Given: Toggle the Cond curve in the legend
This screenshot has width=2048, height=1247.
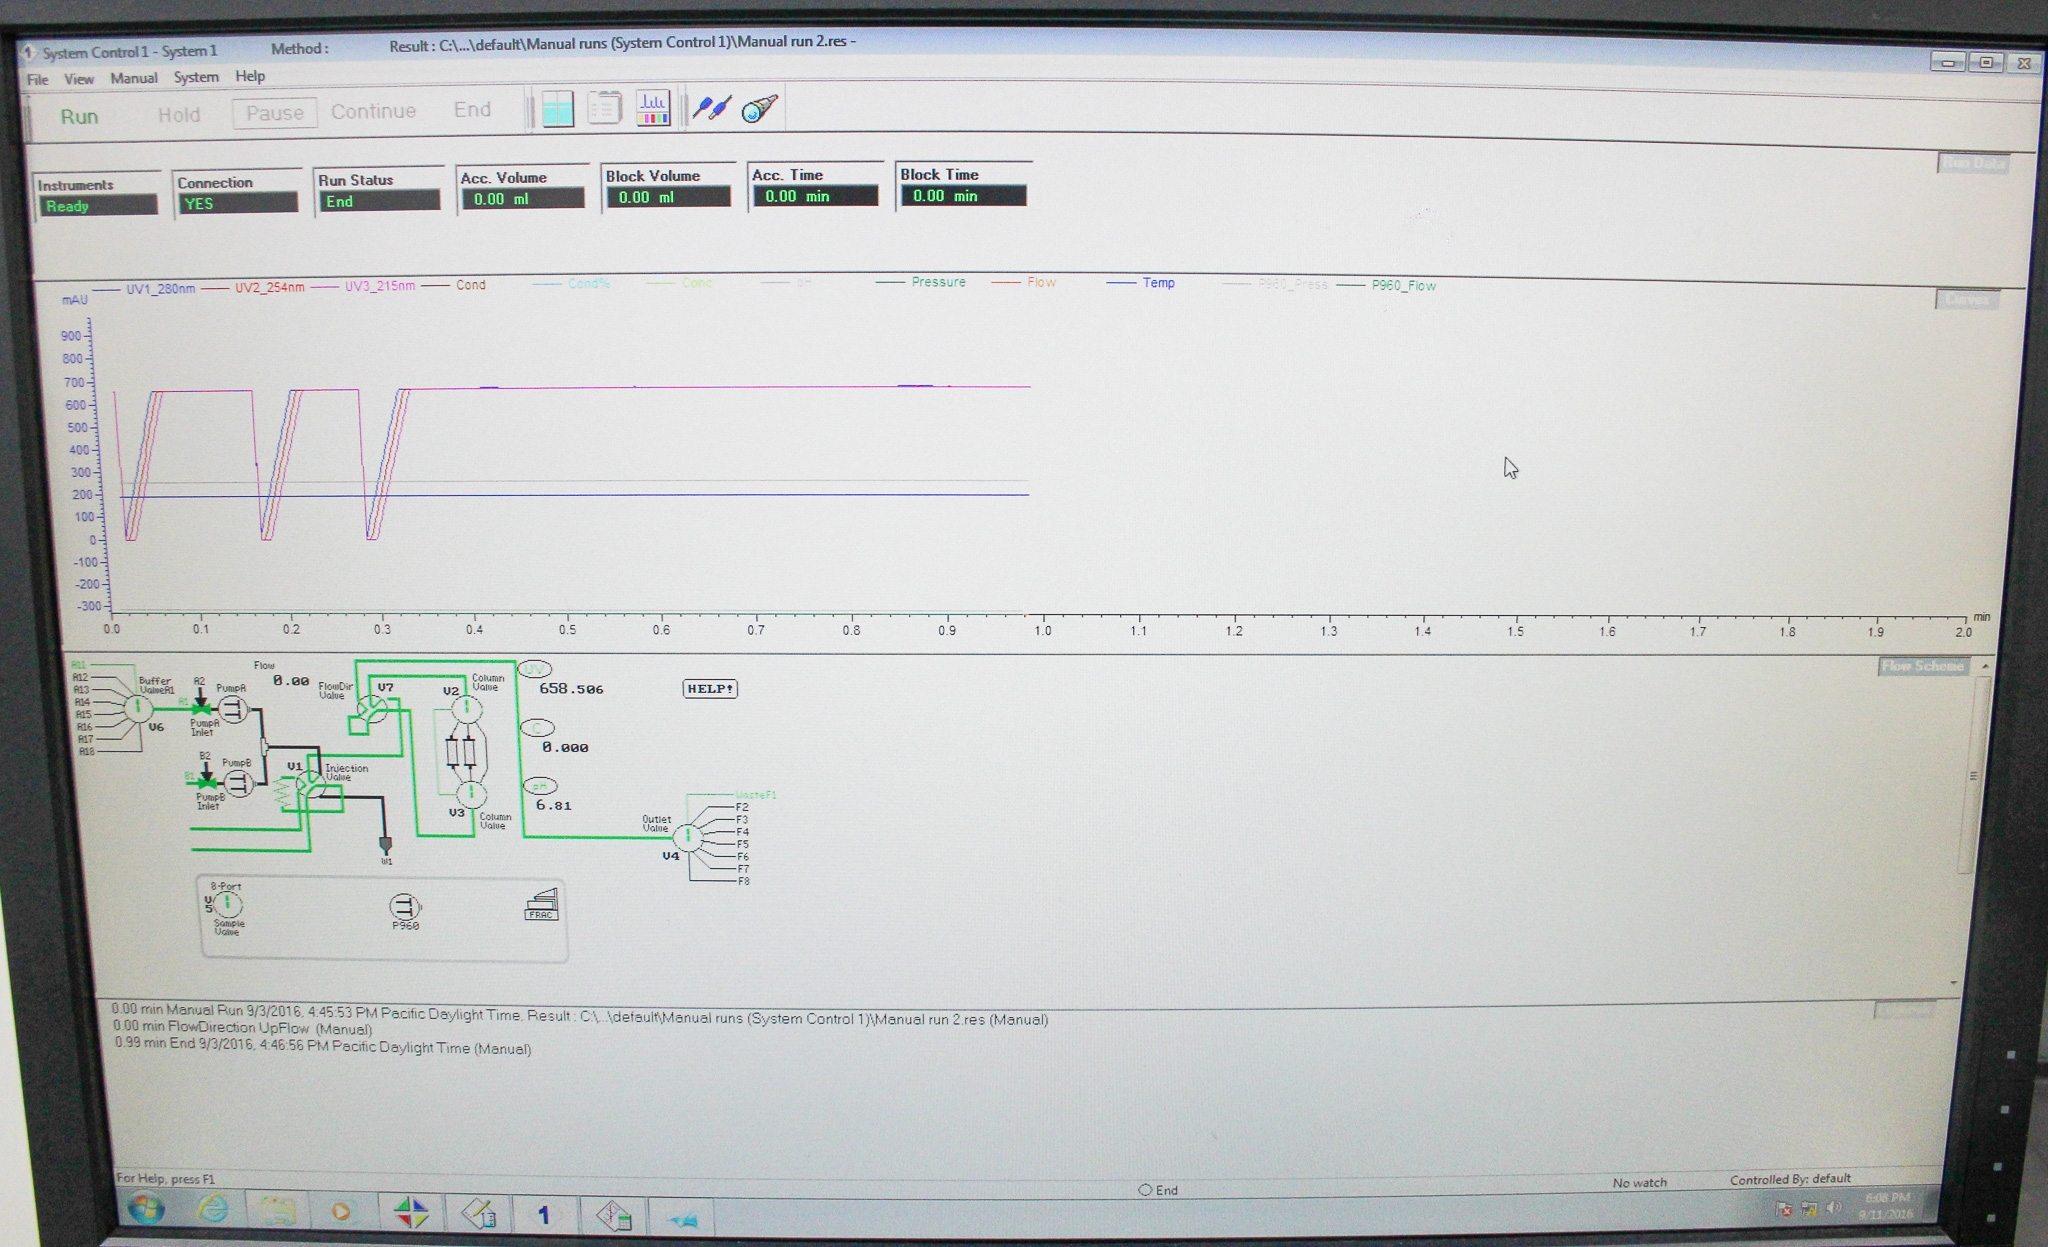Looking at the screenshot, I should [470, 285].
